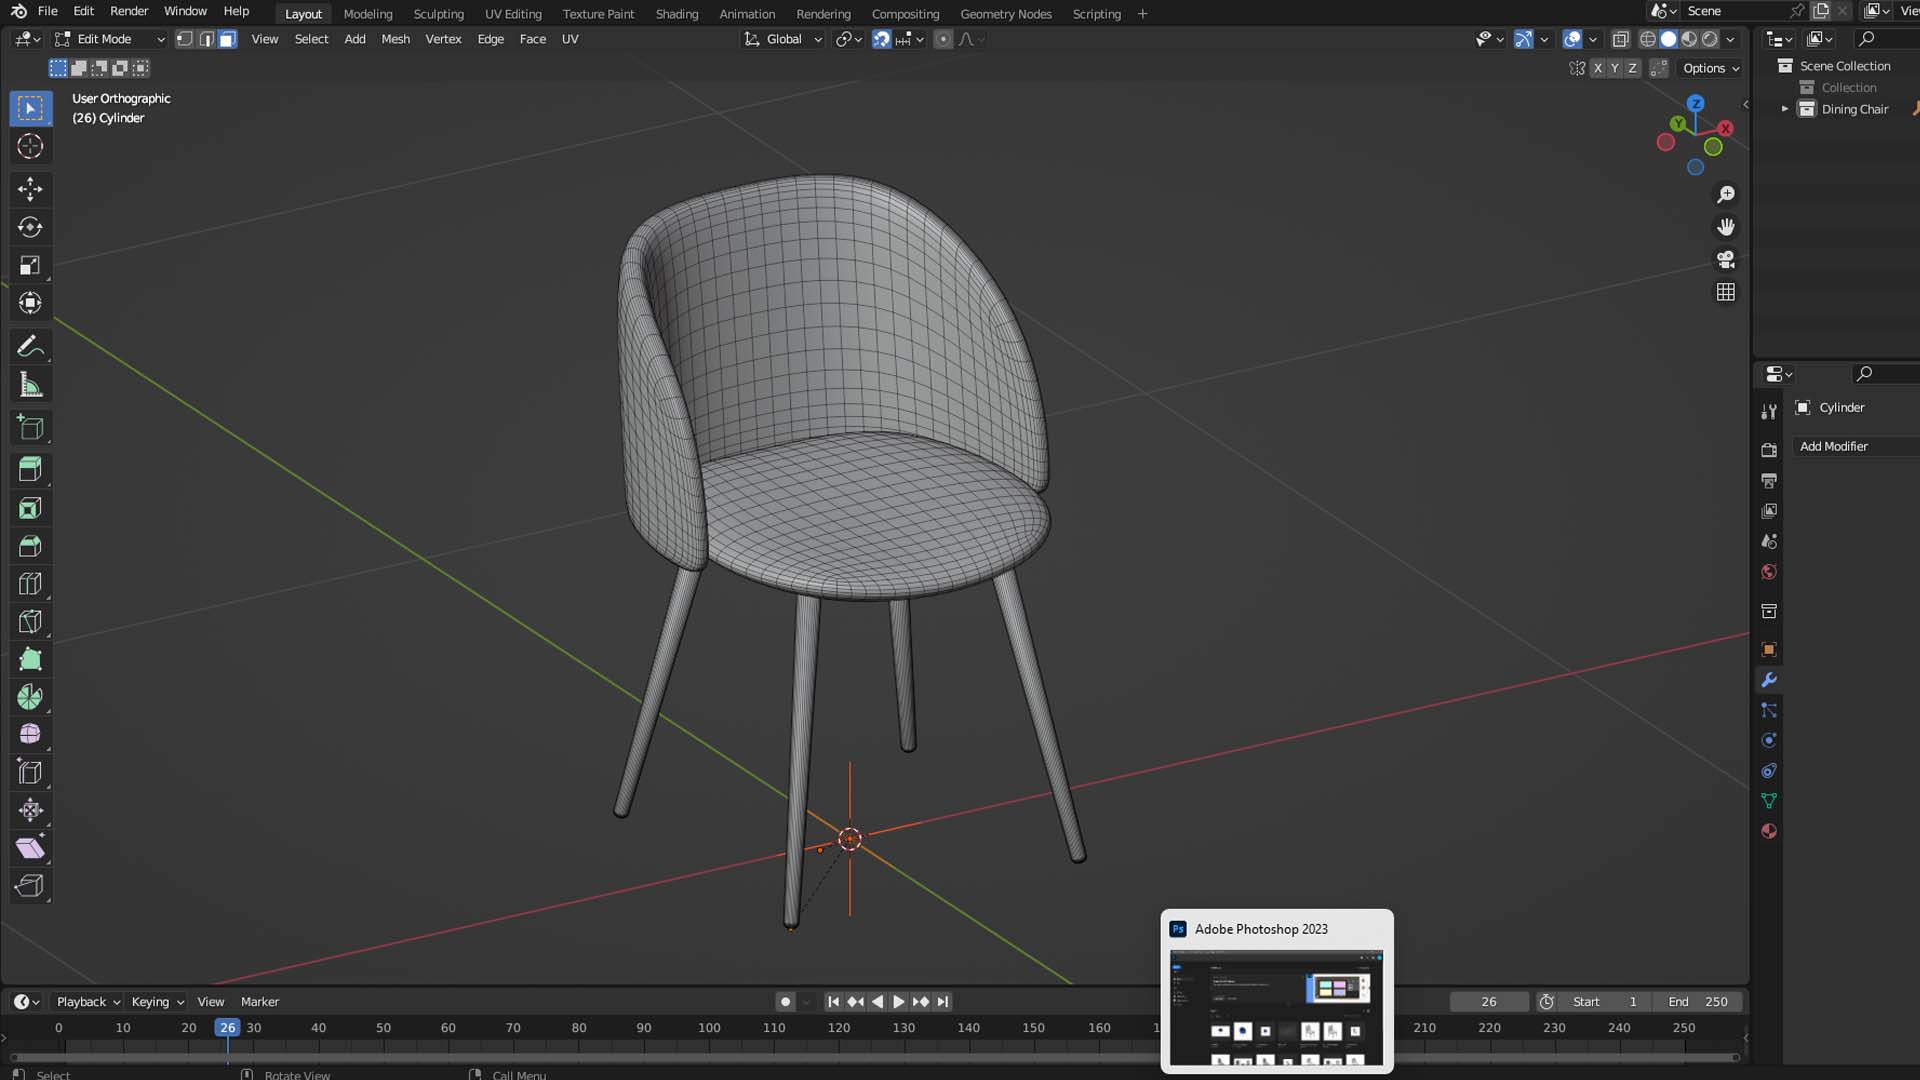Screen dimensions: 1920x1080
Task: Pick the Extrude Region tool
Action: [x=30, y=469]
